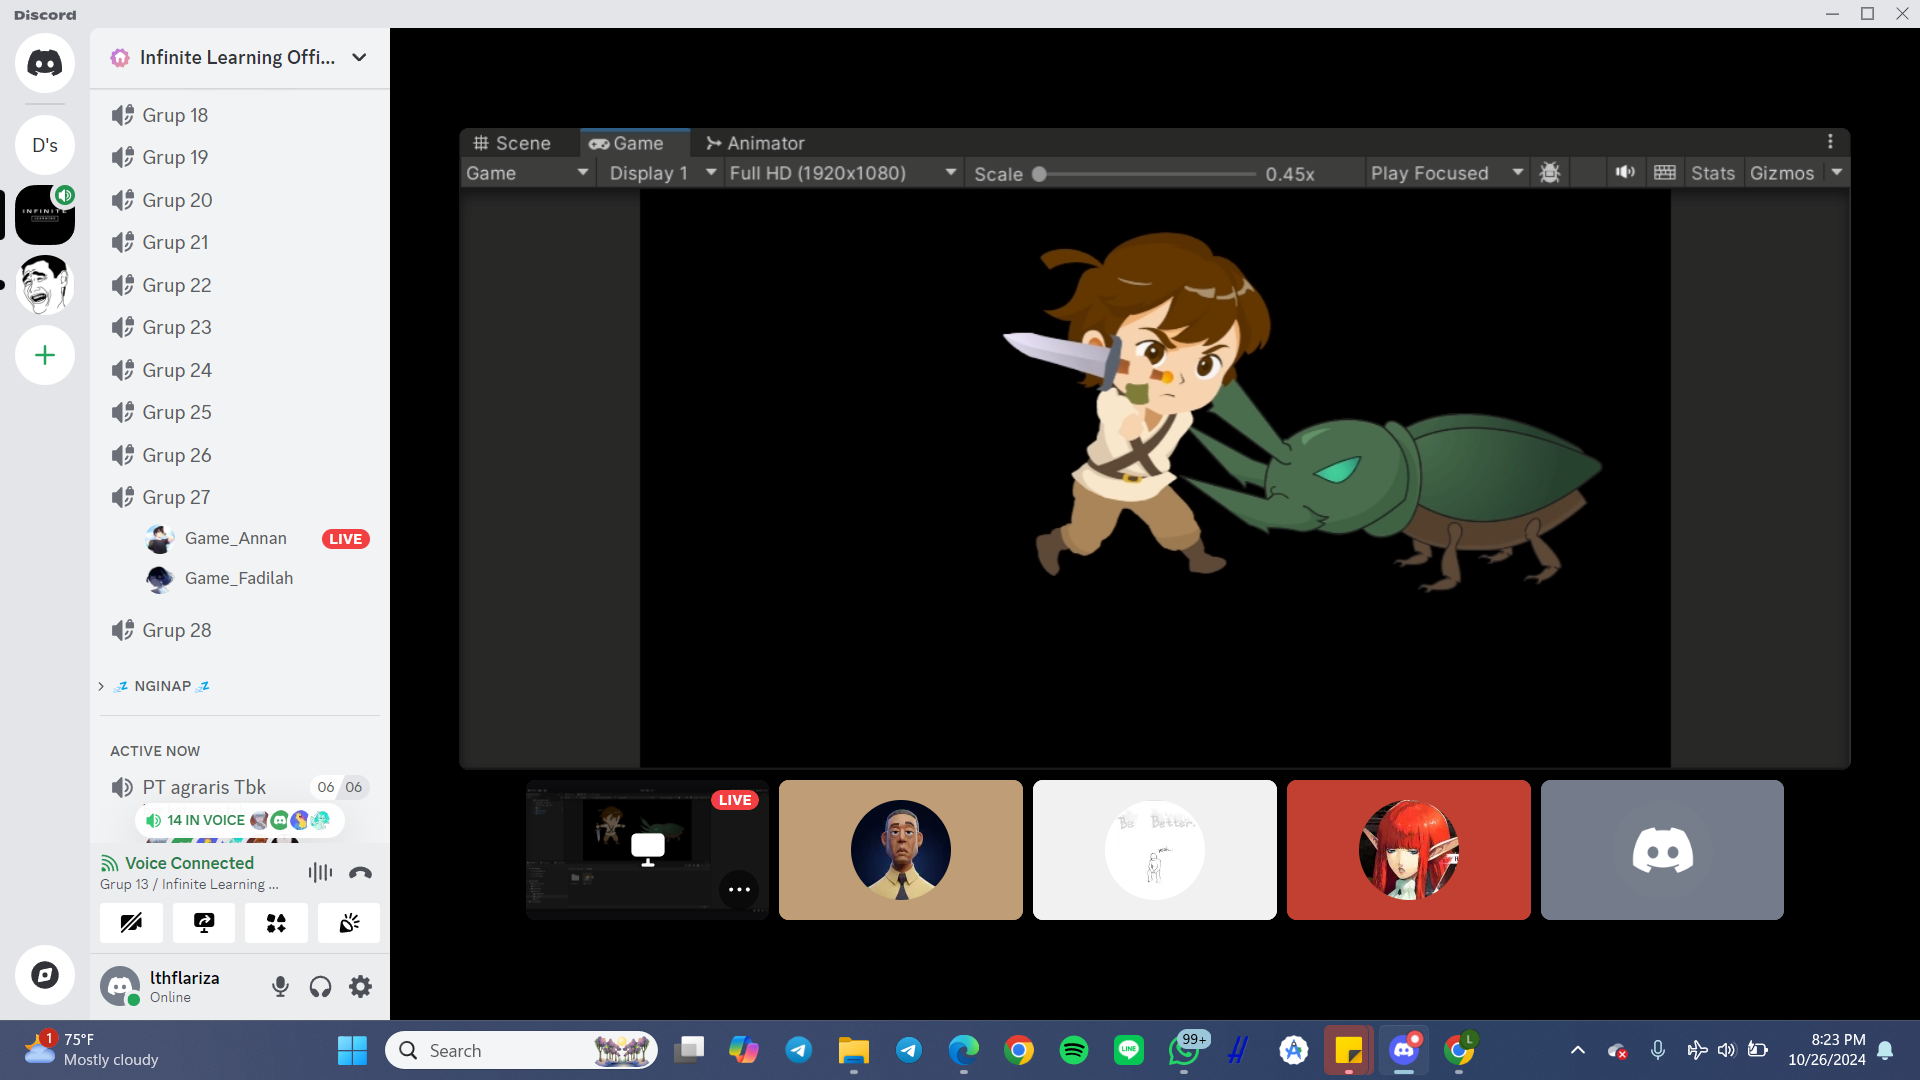Open Spotify from taskbar
This screenshot has width=1920, height=1080.
point(1074,1050)
